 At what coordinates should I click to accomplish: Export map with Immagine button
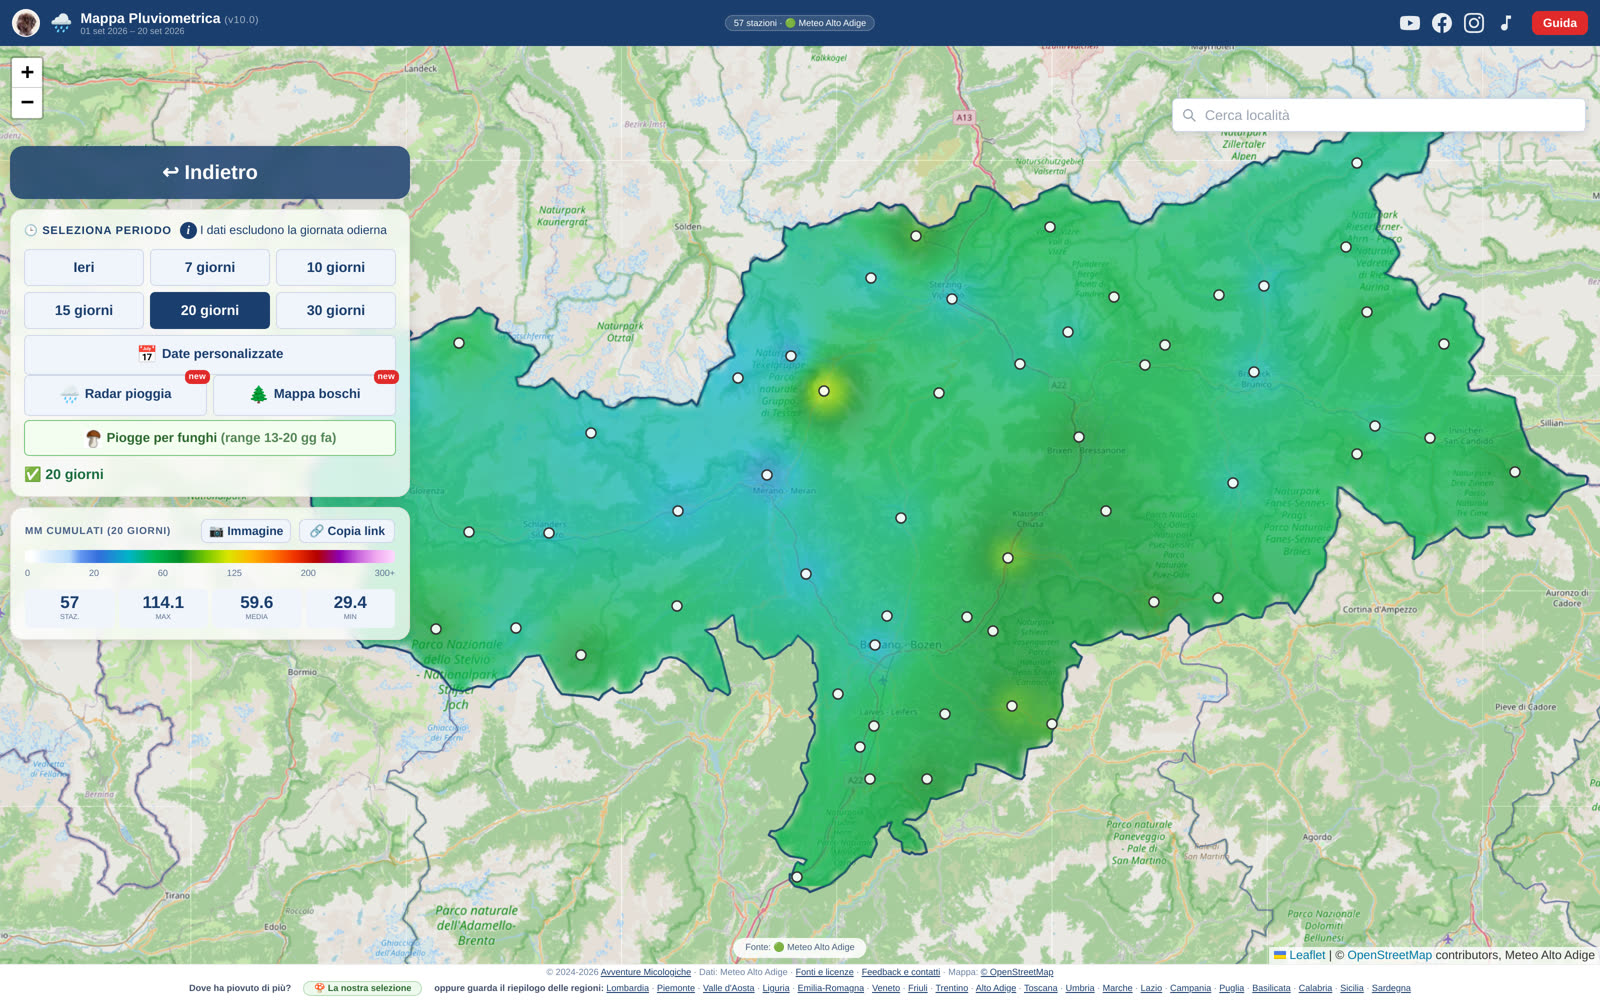coord(246,531)
